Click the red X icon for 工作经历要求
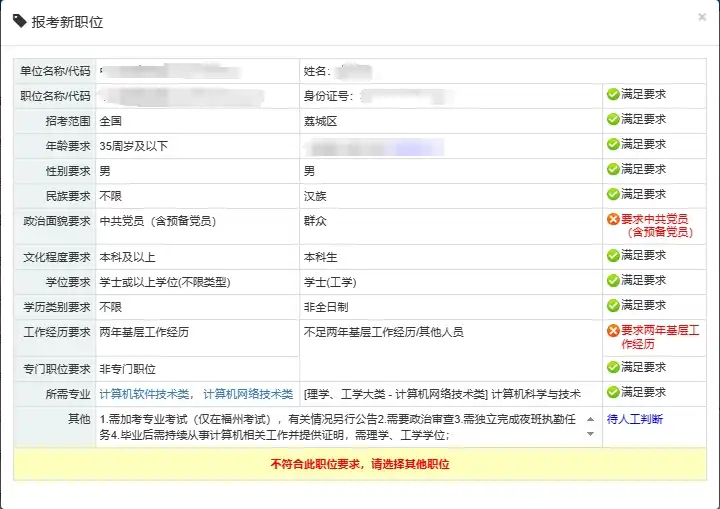This screenshot has height=509, width=720. pos(613,331)
